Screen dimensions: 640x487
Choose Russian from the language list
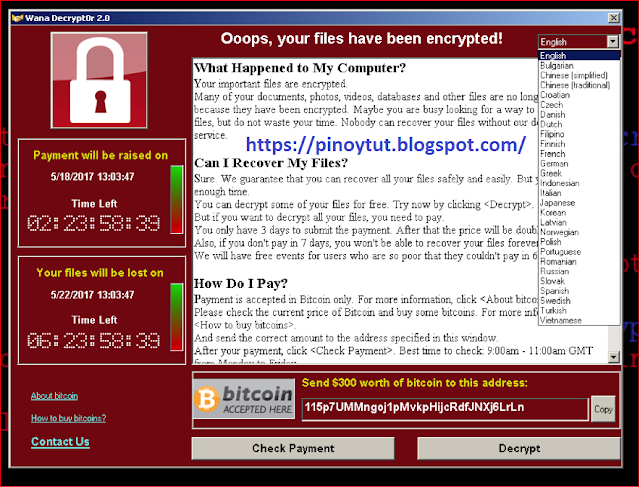[x=554, y=271]
